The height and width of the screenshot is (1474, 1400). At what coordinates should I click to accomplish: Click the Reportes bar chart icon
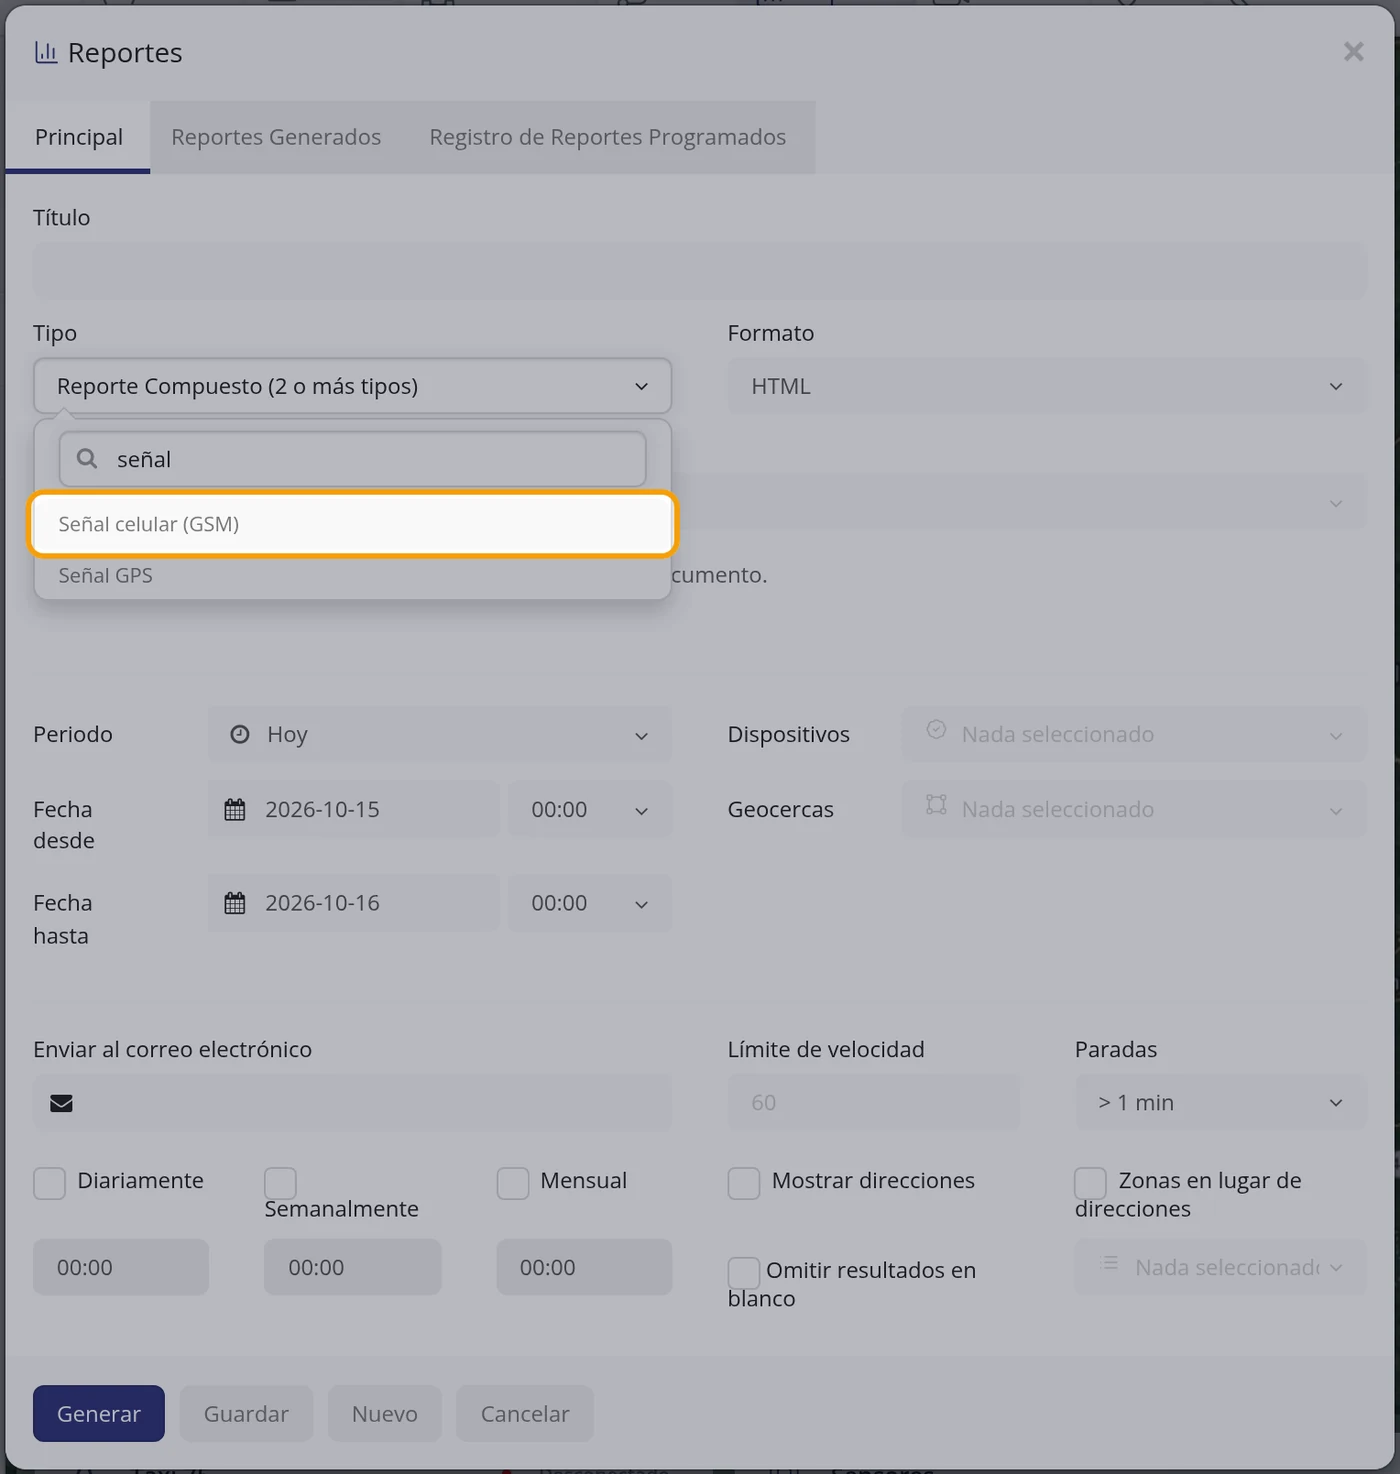[x=45, y=52]
